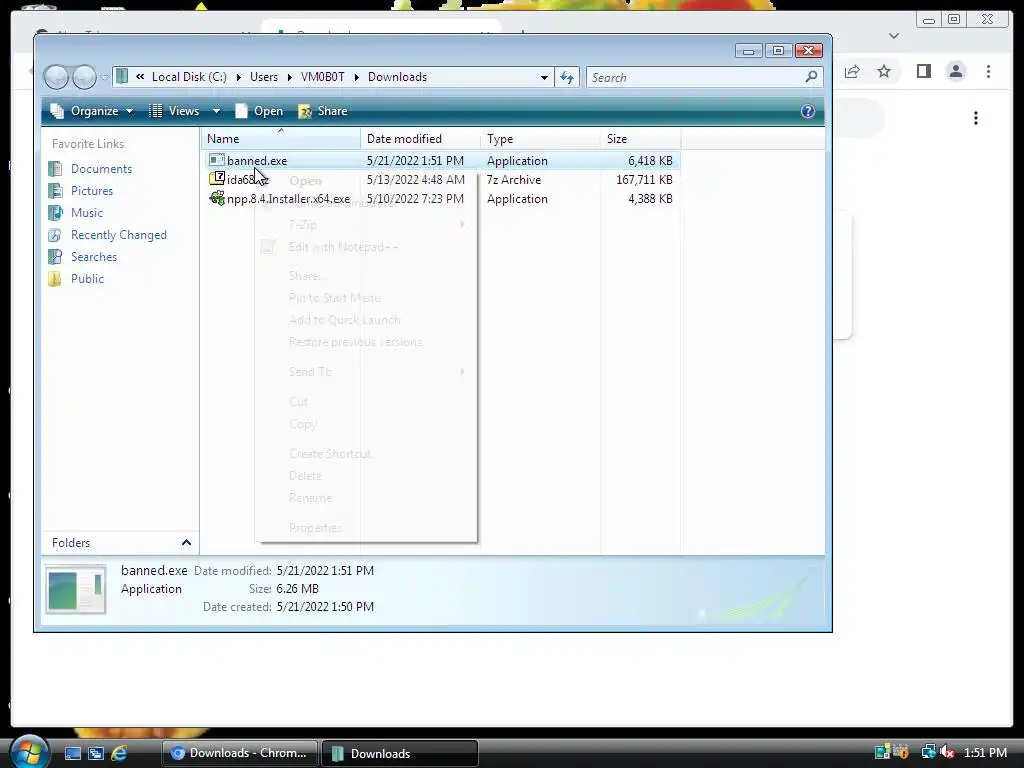
Task: Click Chrome's bookmark star icon
Action: click(x=884, y=71)
